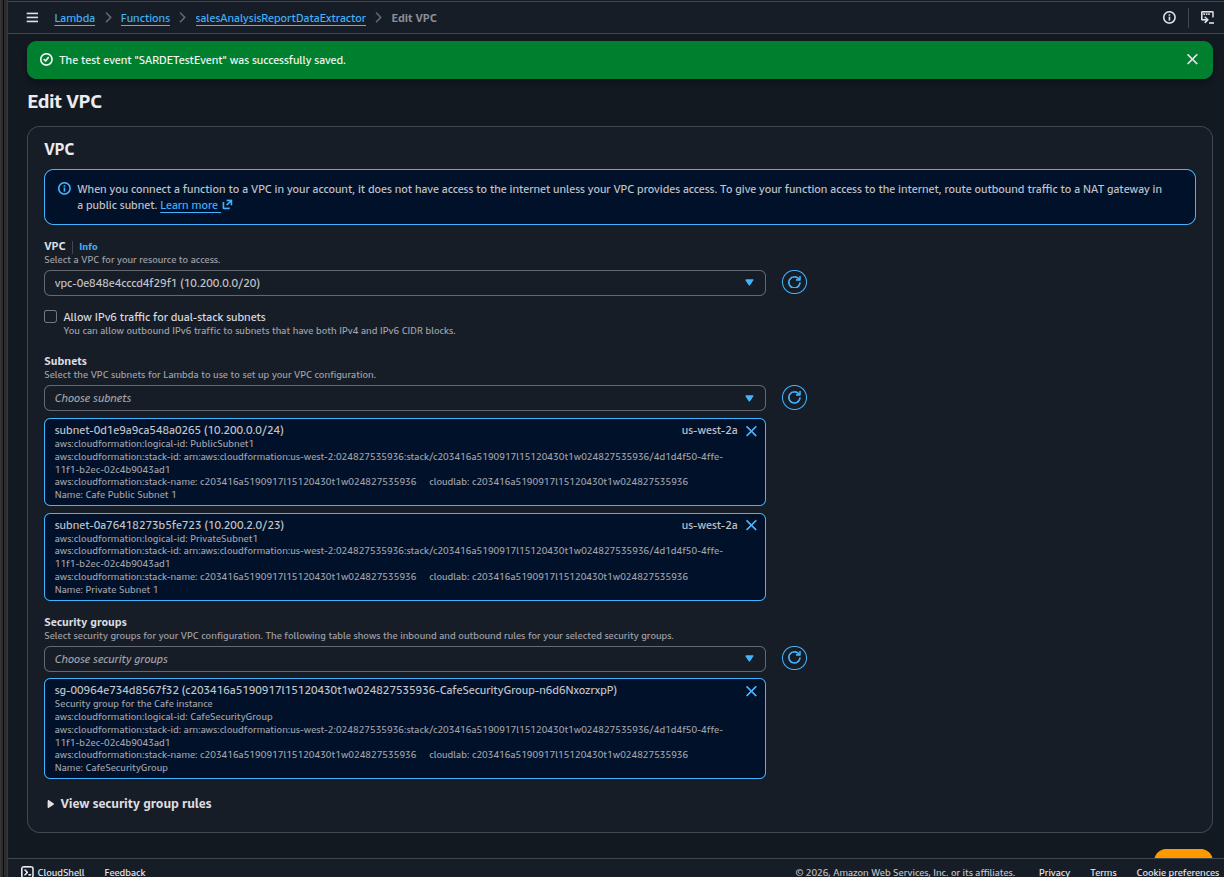This screenshot has width=1224, height=877.
Task: Open the VPC Info link
Action: click(88, 246)
